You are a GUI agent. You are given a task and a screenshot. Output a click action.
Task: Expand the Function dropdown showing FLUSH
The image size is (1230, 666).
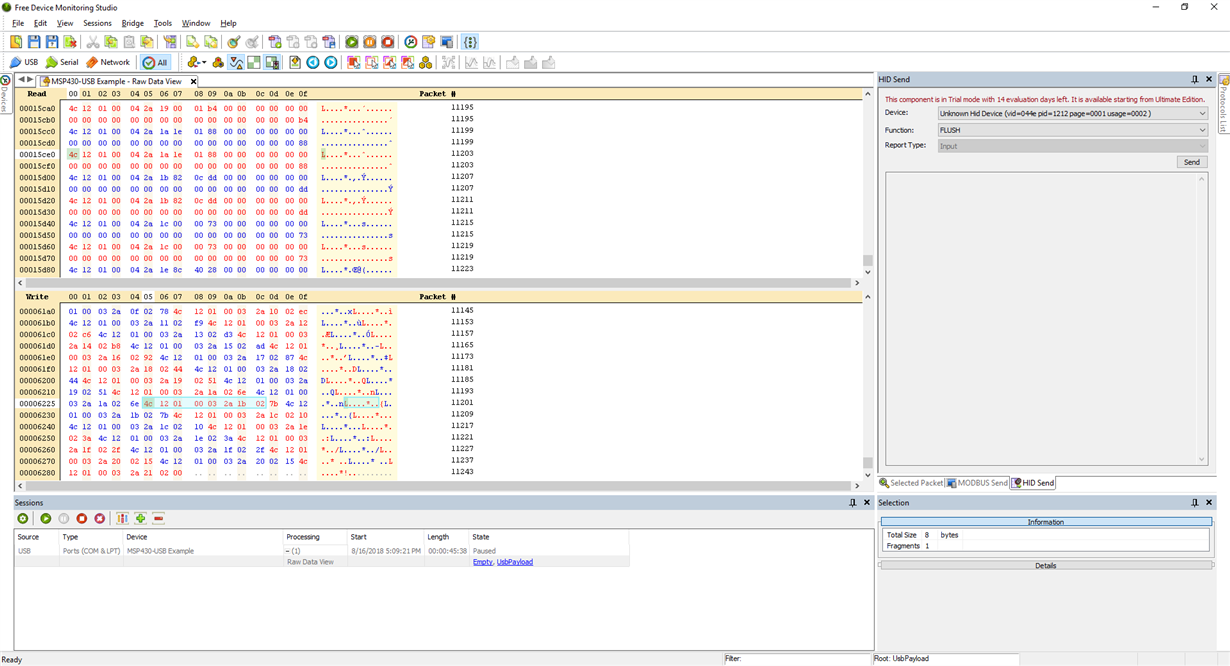pyautogui.click(x=1203, y=129)
